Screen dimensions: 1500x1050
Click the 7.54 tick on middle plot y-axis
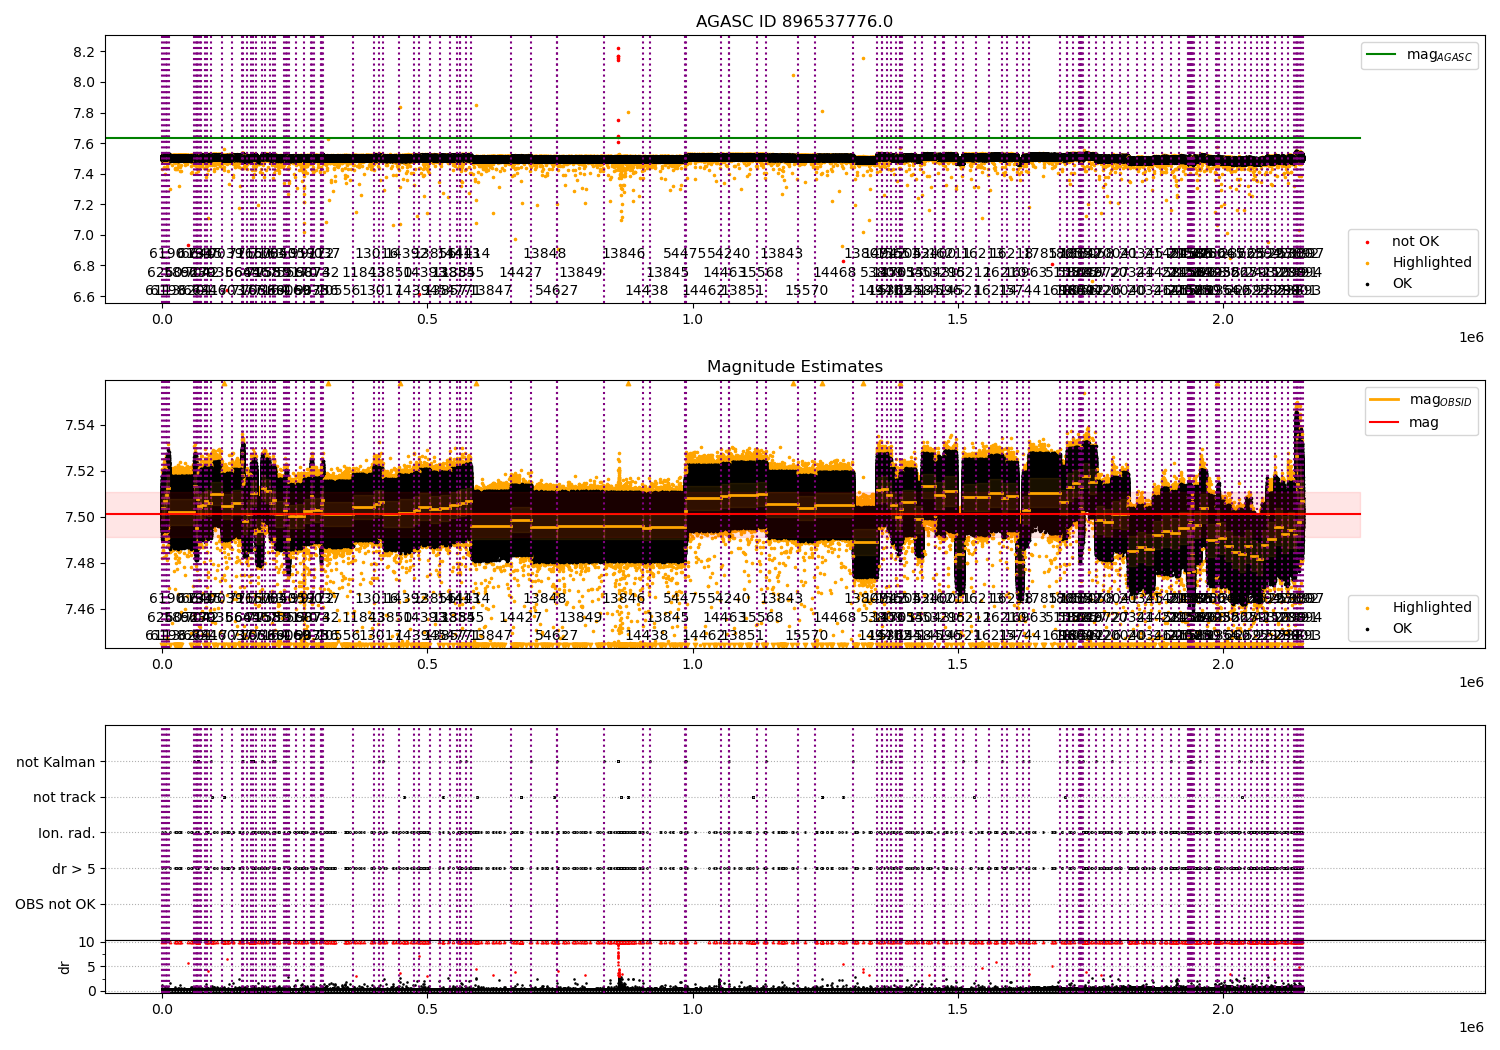(x=82, y=425)
